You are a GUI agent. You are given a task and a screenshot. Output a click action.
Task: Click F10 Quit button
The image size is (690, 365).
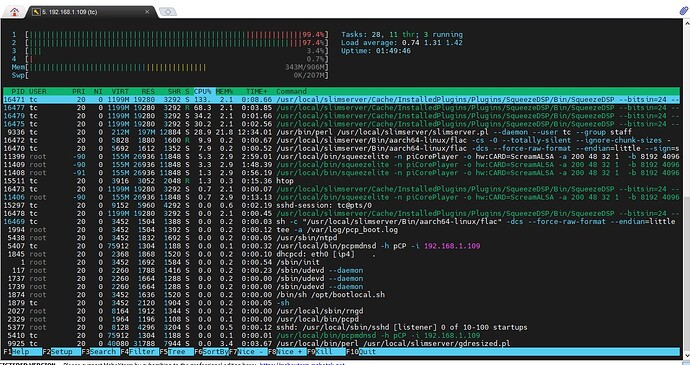tap(361, 352)
